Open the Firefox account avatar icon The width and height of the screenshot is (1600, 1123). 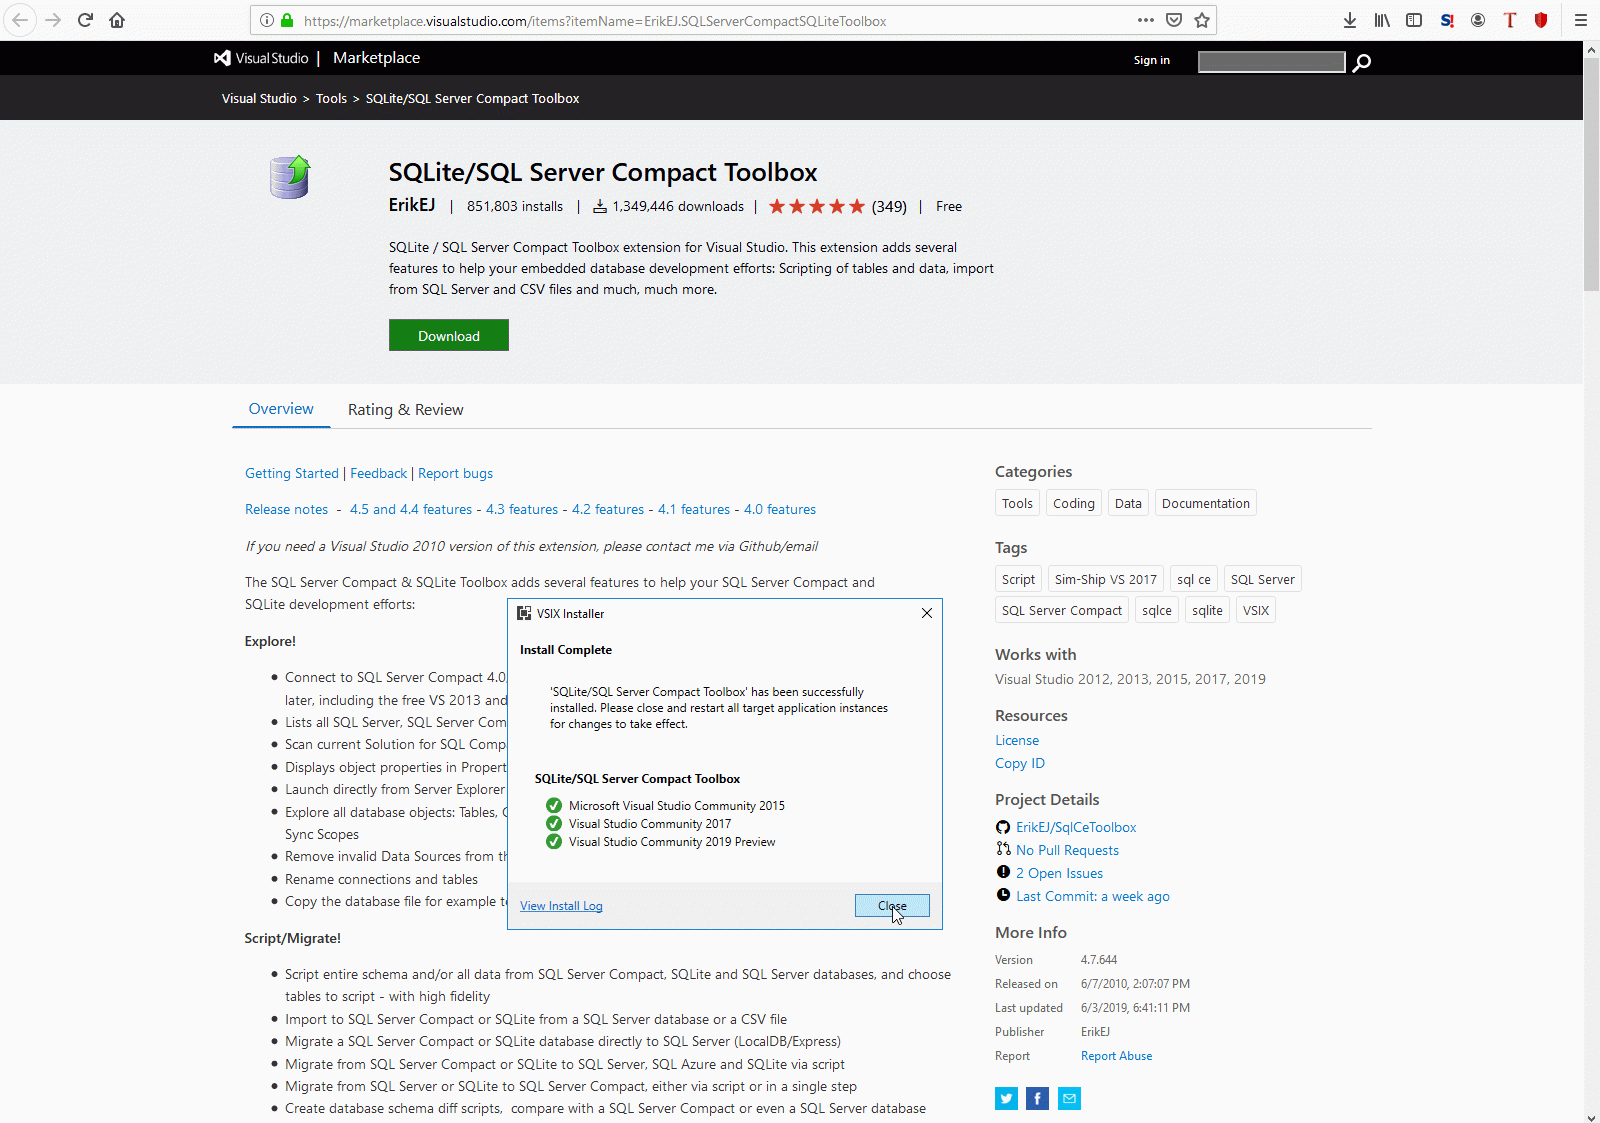pos(1478,20)
